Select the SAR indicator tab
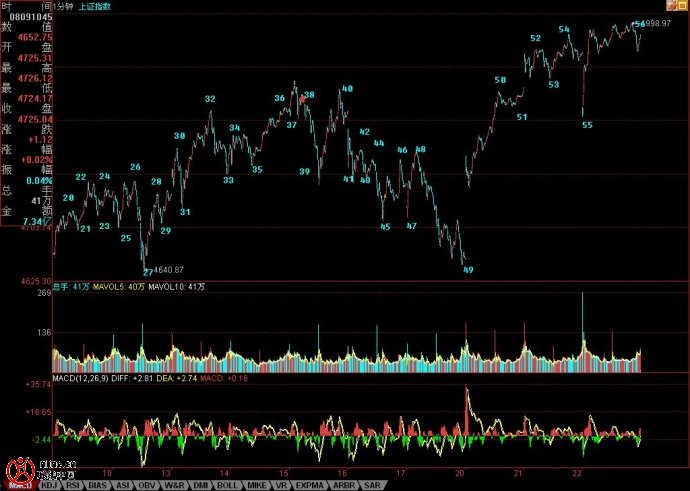The image size is (690, 491). tap(372, 484)
